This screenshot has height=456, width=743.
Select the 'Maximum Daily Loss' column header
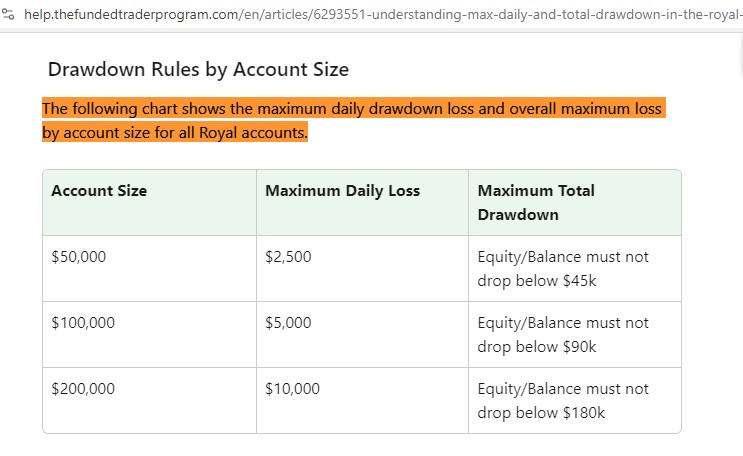342,191
